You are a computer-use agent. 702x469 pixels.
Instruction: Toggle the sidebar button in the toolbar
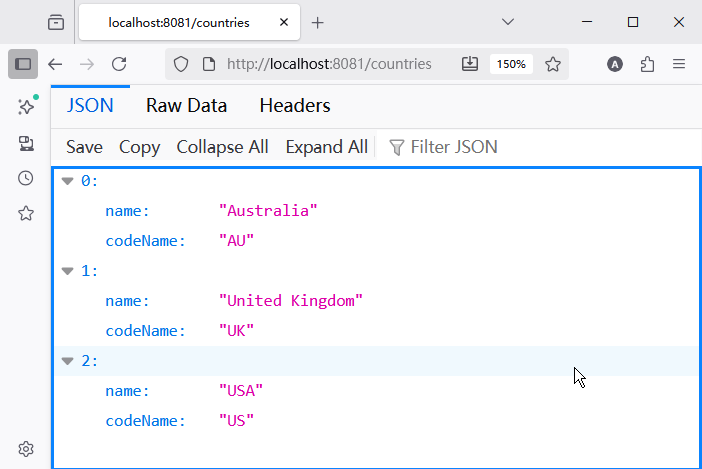[23, 64]
